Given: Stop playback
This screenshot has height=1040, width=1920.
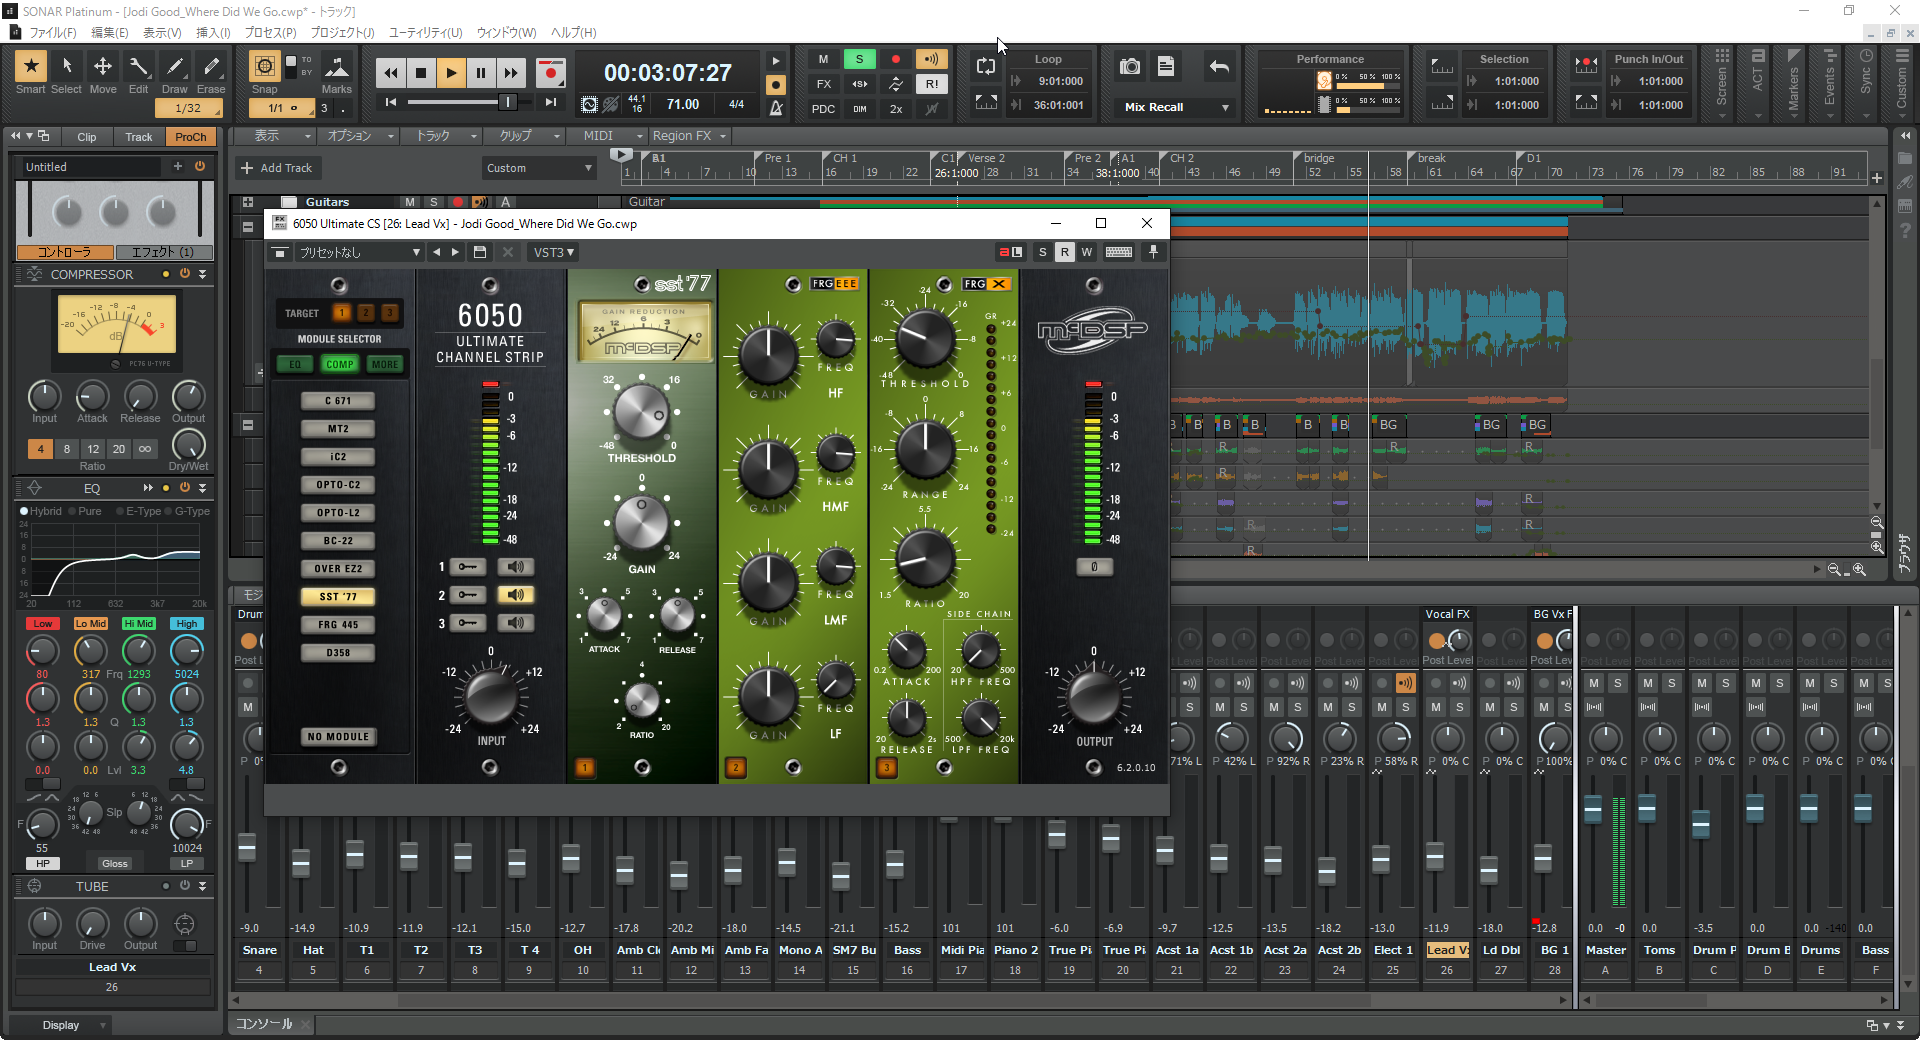Looking at the screenshot, I should tap(420, 72).
